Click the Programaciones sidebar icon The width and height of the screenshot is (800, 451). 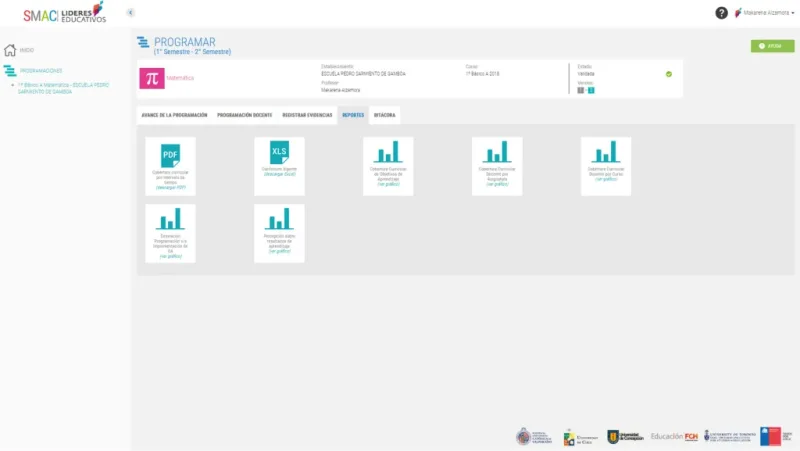coord(10,70)
